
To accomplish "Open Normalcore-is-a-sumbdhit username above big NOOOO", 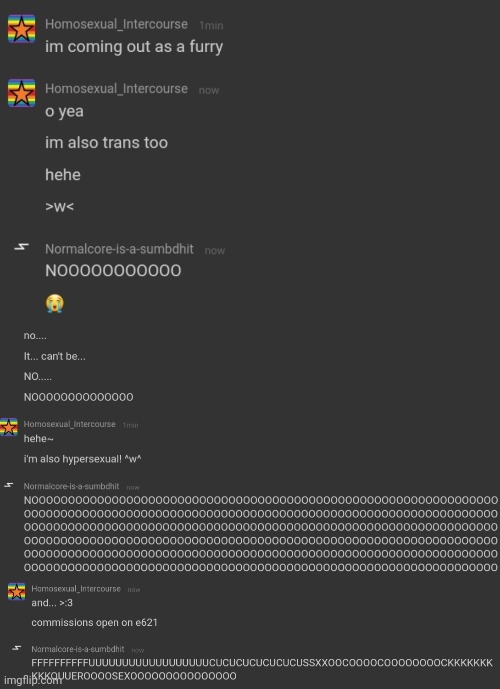I will click(119, 249).
